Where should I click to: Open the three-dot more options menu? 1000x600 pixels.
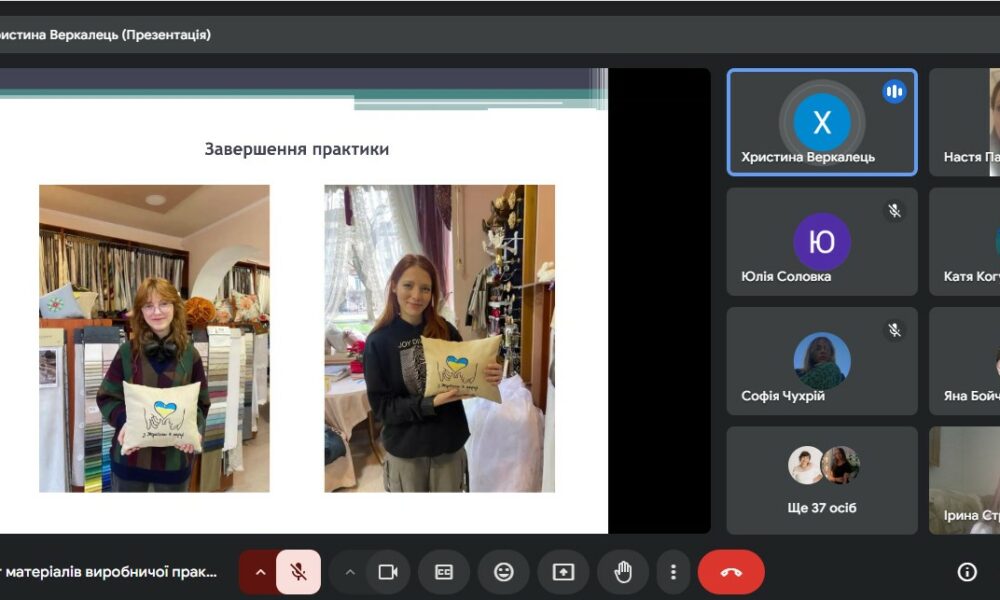click(x=673, y=572)
